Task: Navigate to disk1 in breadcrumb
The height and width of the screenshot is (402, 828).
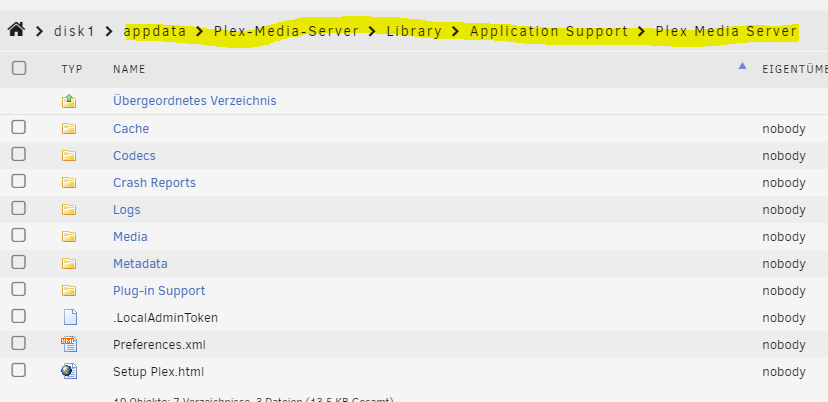Action: pos(74,31)
